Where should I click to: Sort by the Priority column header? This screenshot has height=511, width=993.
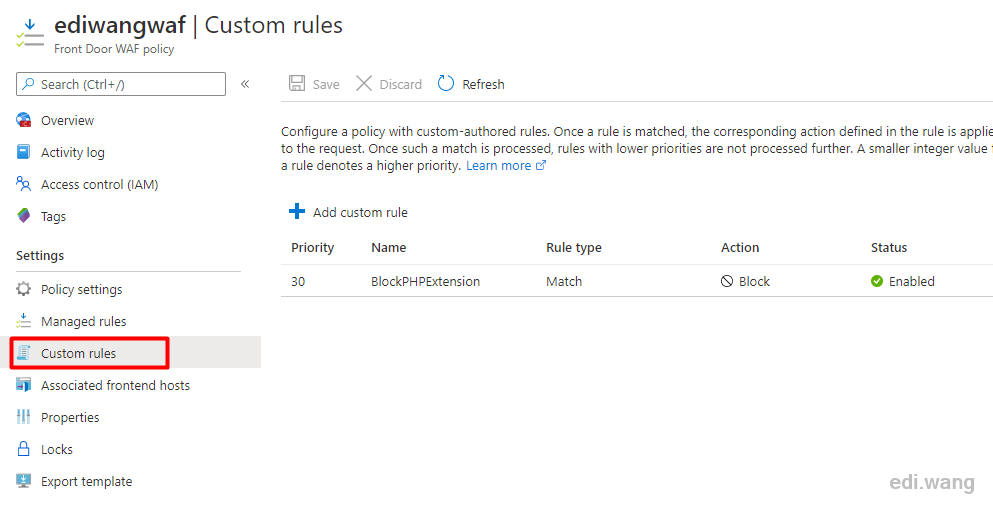coord(312,248)
